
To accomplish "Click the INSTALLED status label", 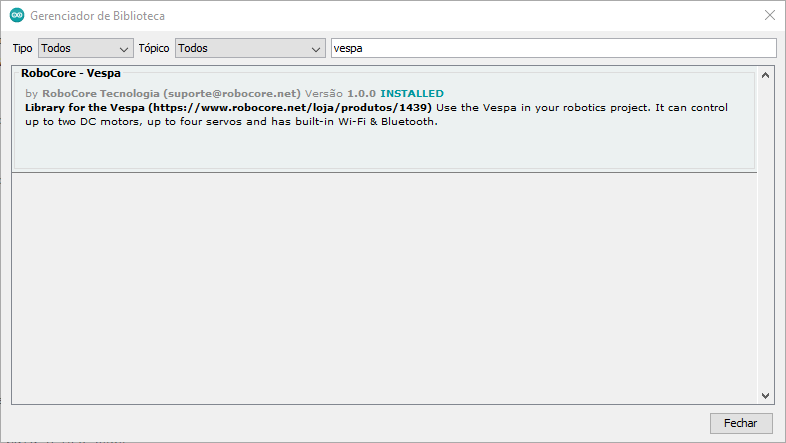I will click(x=412, y=94).
